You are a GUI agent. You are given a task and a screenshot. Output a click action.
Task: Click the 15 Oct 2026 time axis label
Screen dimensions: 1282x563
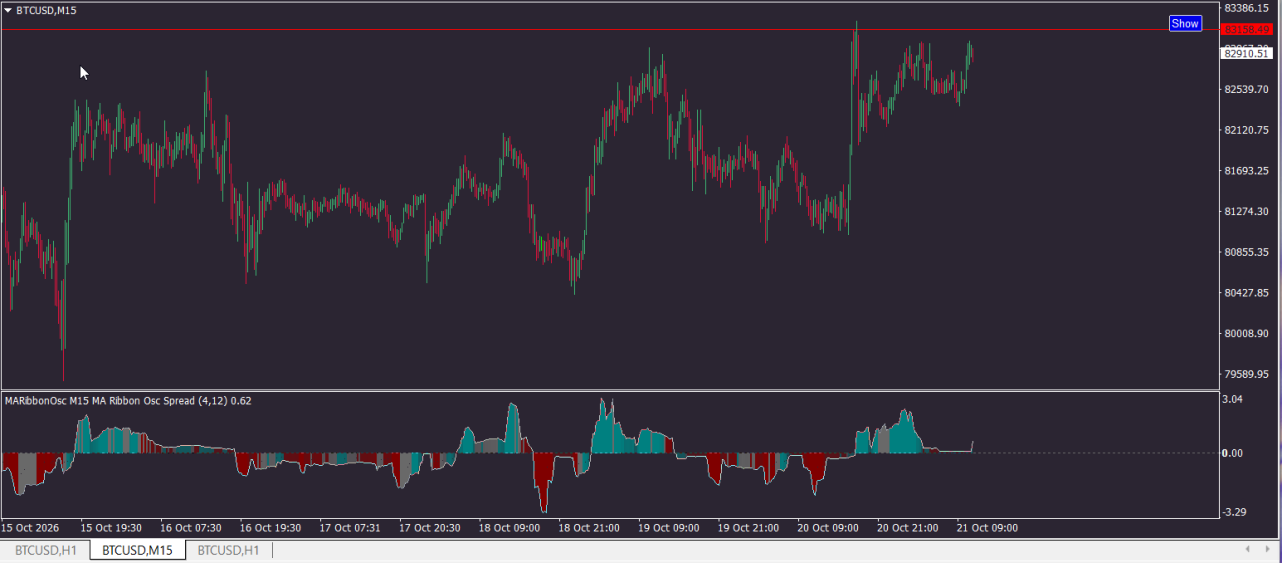[x=30, y=527]
